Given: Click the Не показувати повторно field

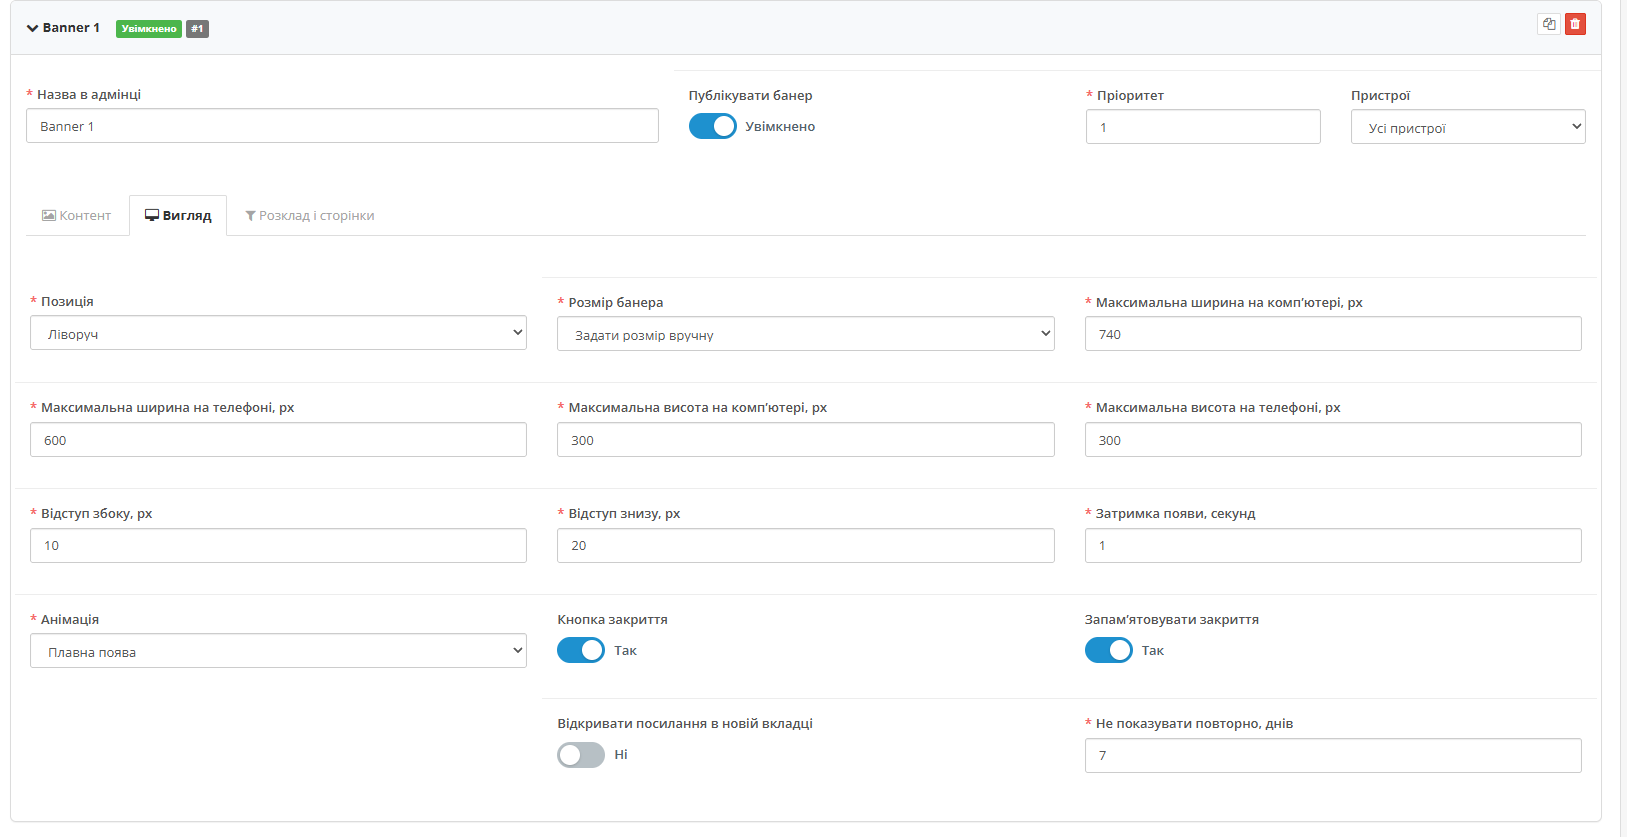Looking at the screenshot, I should pyautogui.click(x=1333, y=755).
